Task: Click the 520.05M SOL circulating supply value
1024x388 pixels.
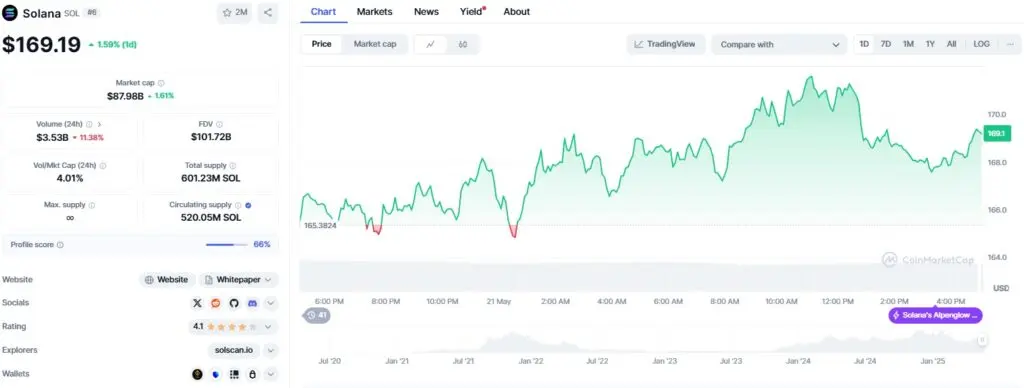Action: click(211, 217)
